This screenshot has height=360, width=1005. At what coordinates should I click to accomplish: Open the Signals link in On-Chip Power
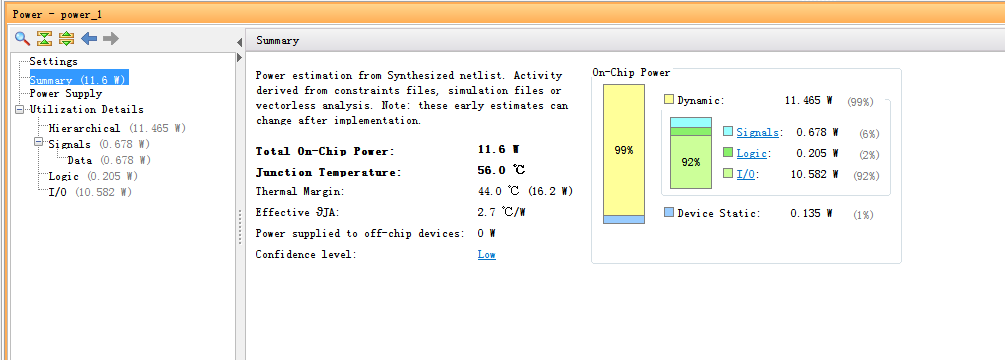[758, 133]
